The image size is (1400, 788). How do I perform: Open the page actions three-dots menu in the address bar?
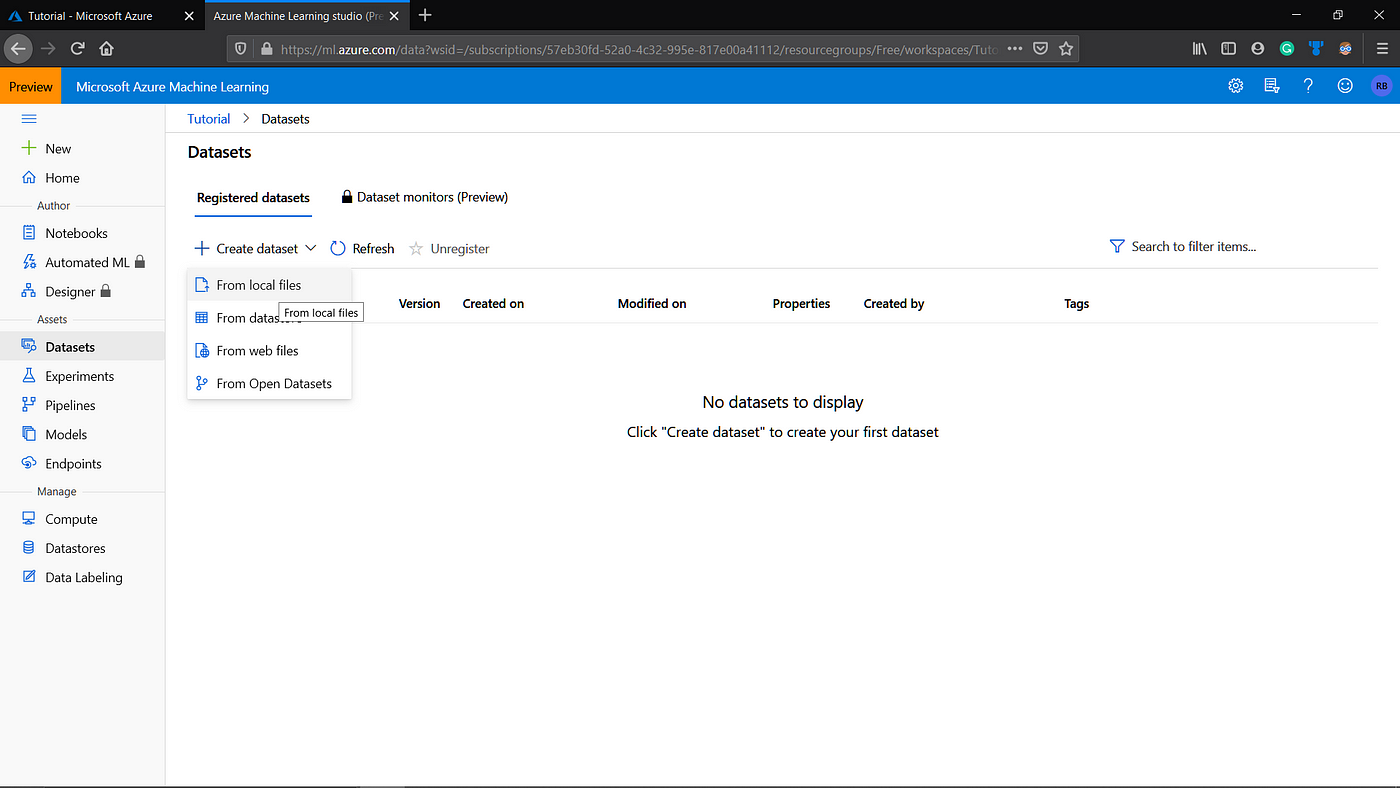pyautogui.click(x=1015, y=48)
